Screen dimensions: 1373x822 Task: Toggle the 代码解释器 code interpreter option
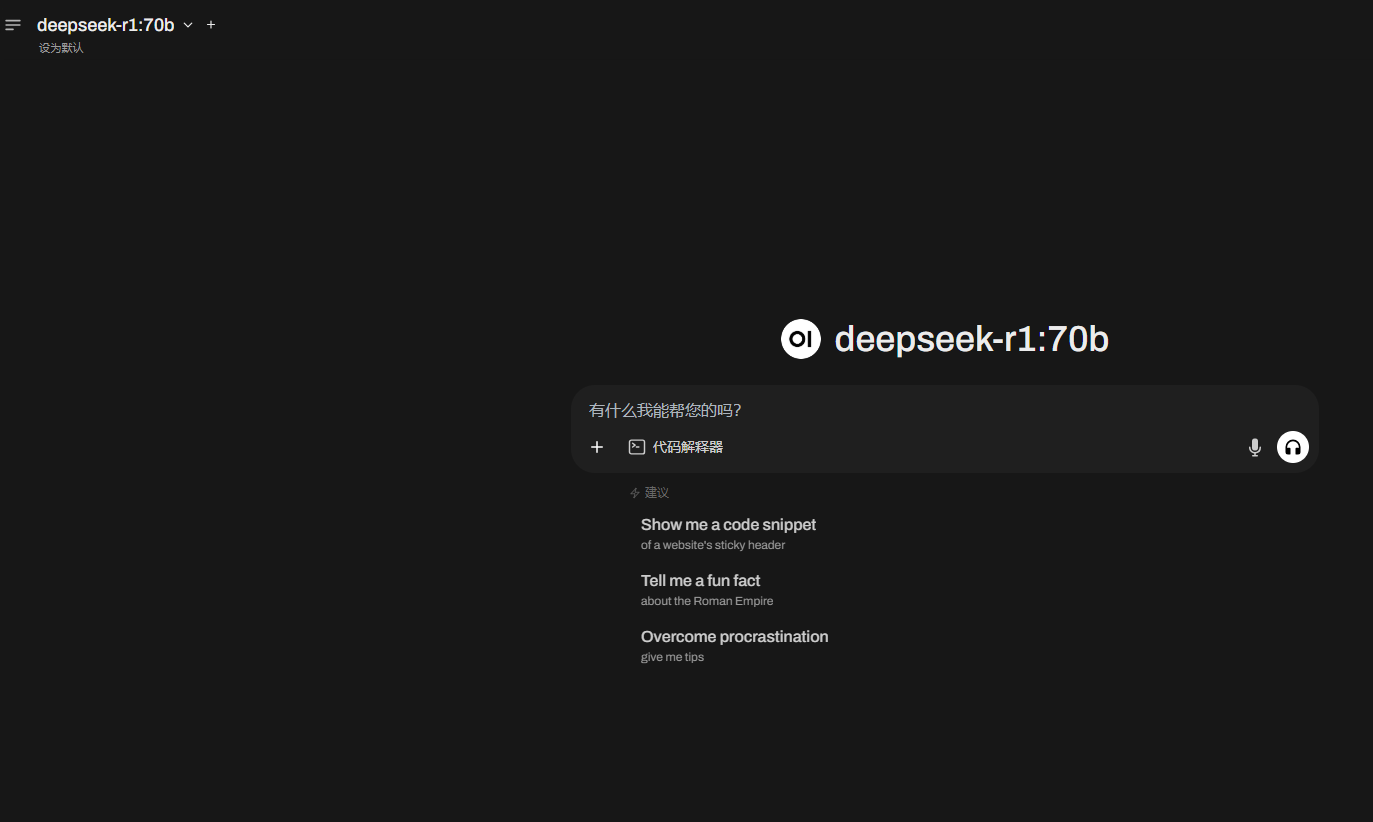coord(675,447)
